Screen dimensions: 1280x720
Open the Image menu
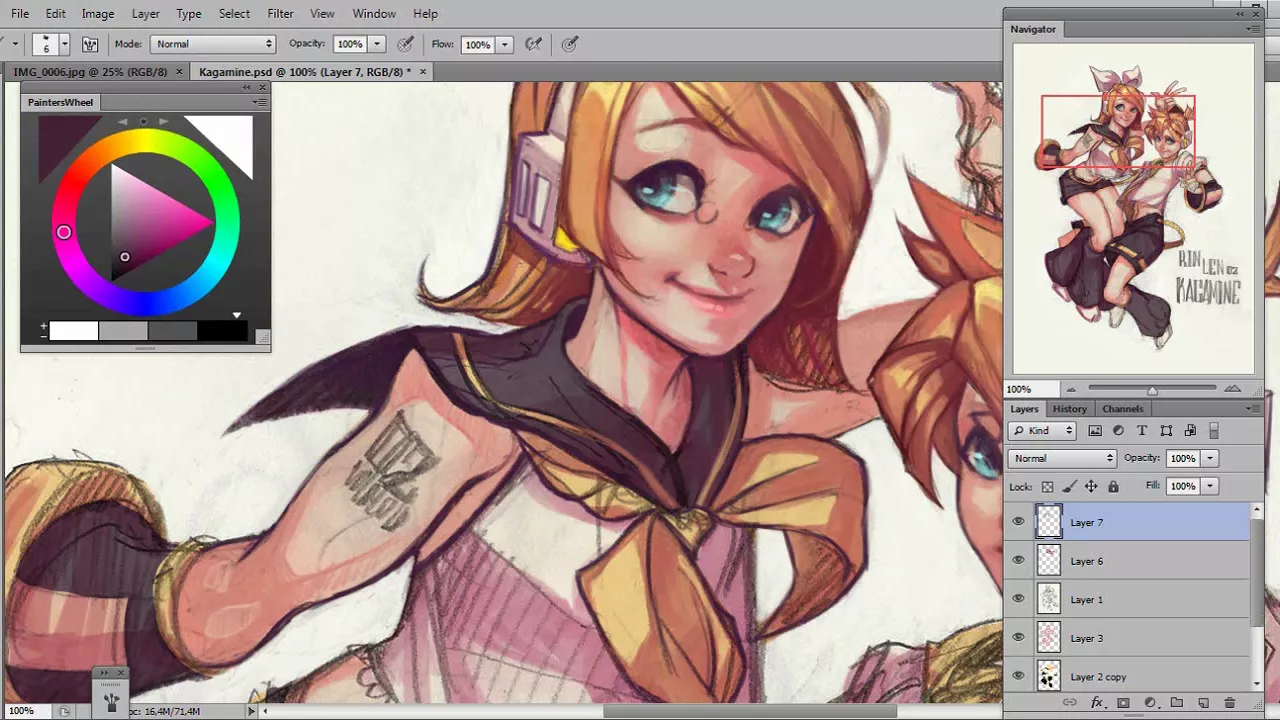tap(97, 13)
